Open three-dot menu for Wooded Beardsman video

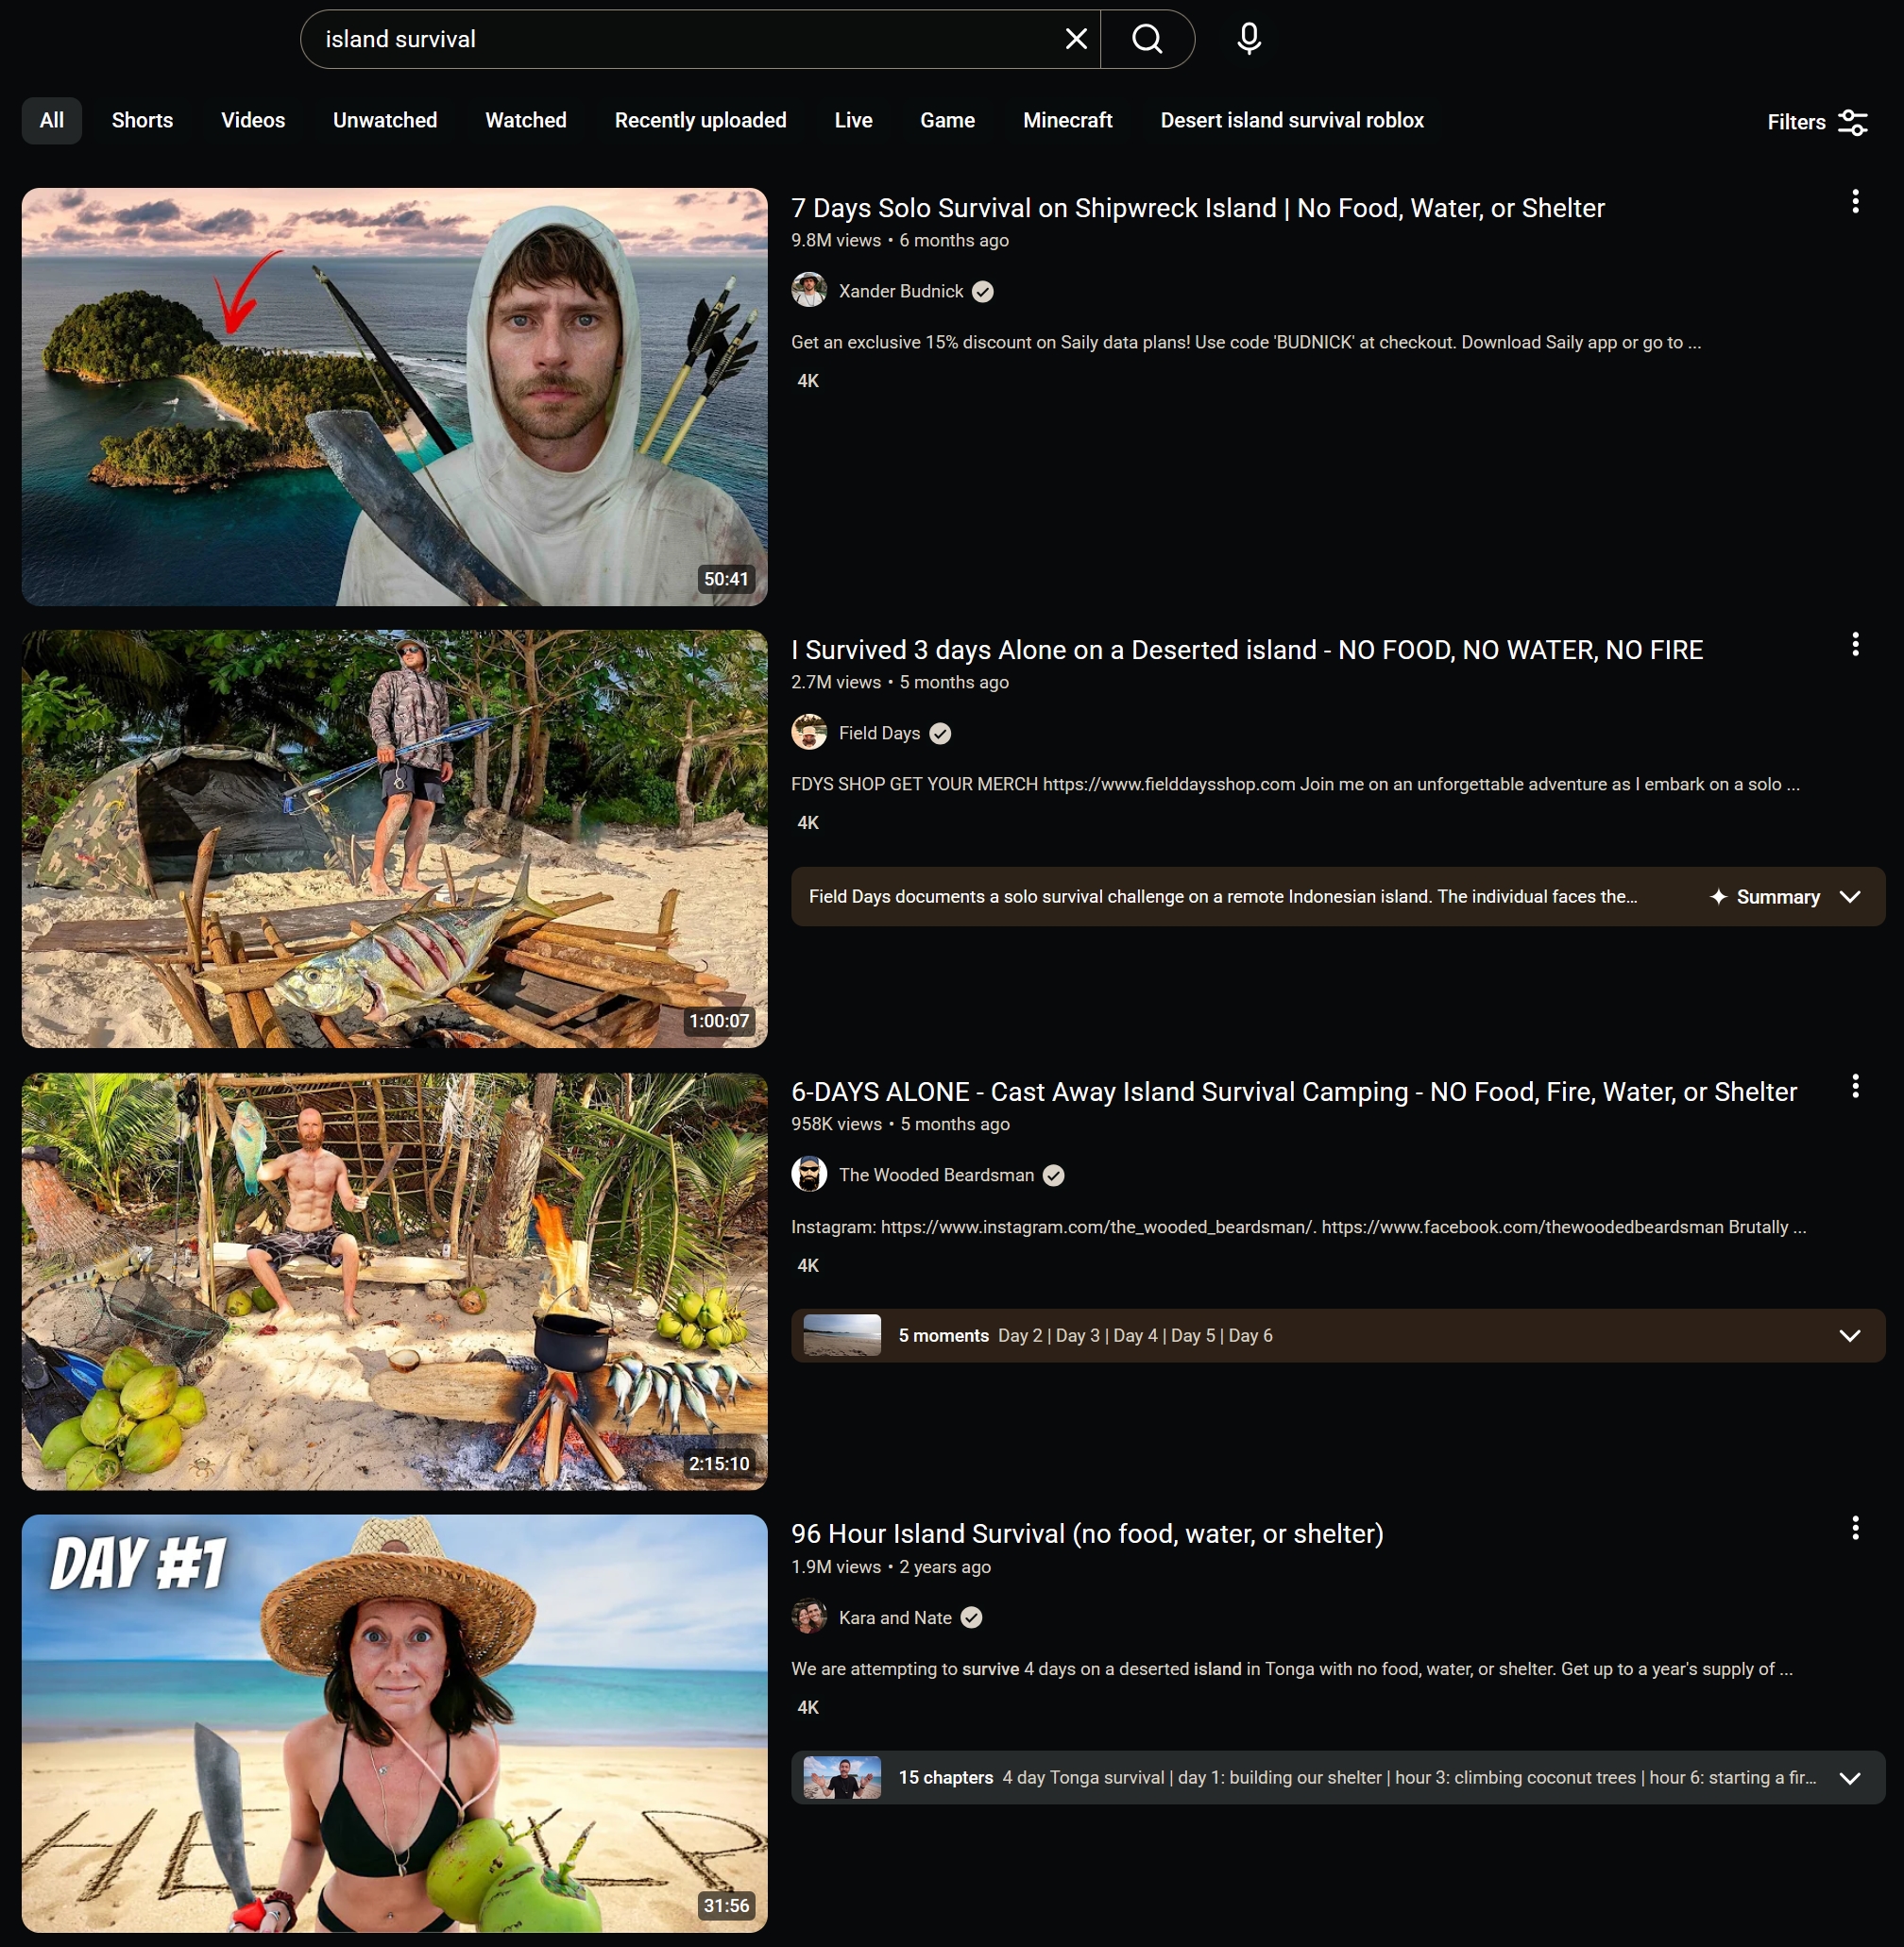[1854, 1086]
